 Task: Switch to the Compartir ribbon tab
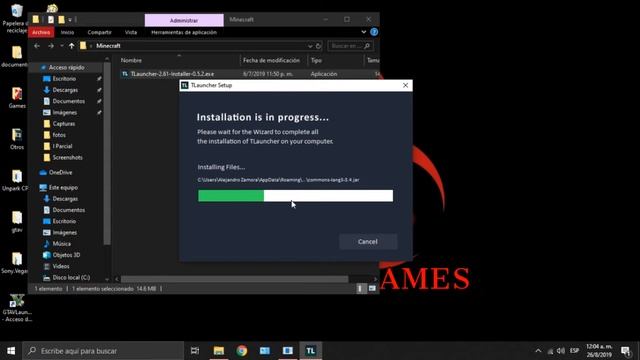pyautogui.click(x=99, y=32)
